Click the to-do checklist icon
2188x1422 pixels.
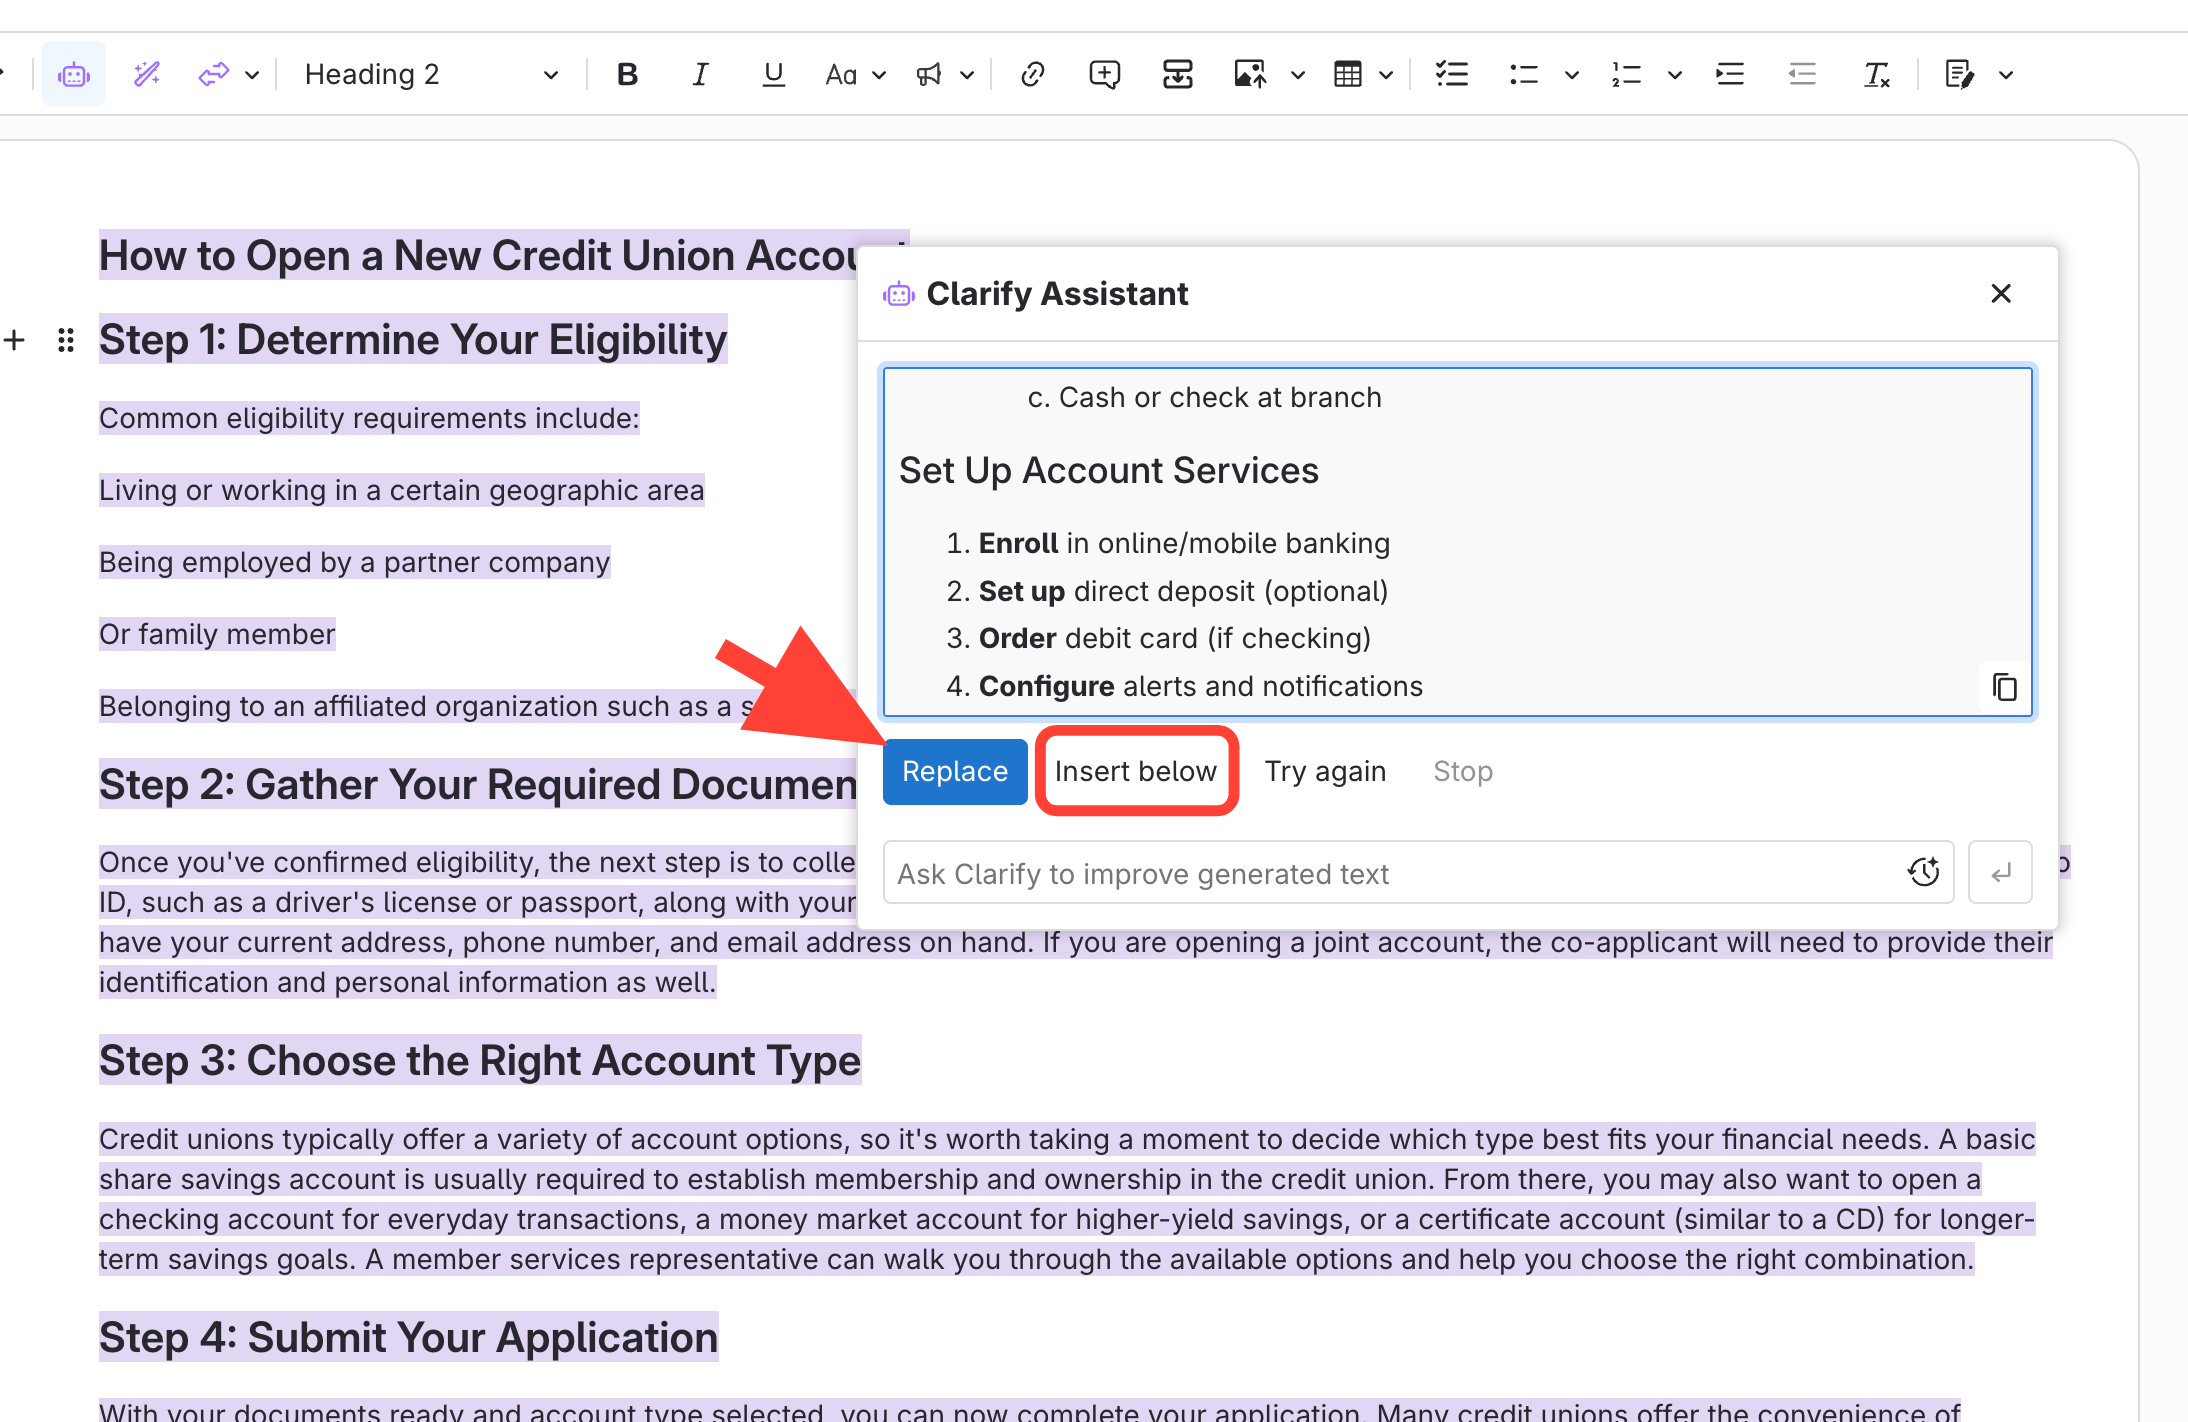(1451, 74)
